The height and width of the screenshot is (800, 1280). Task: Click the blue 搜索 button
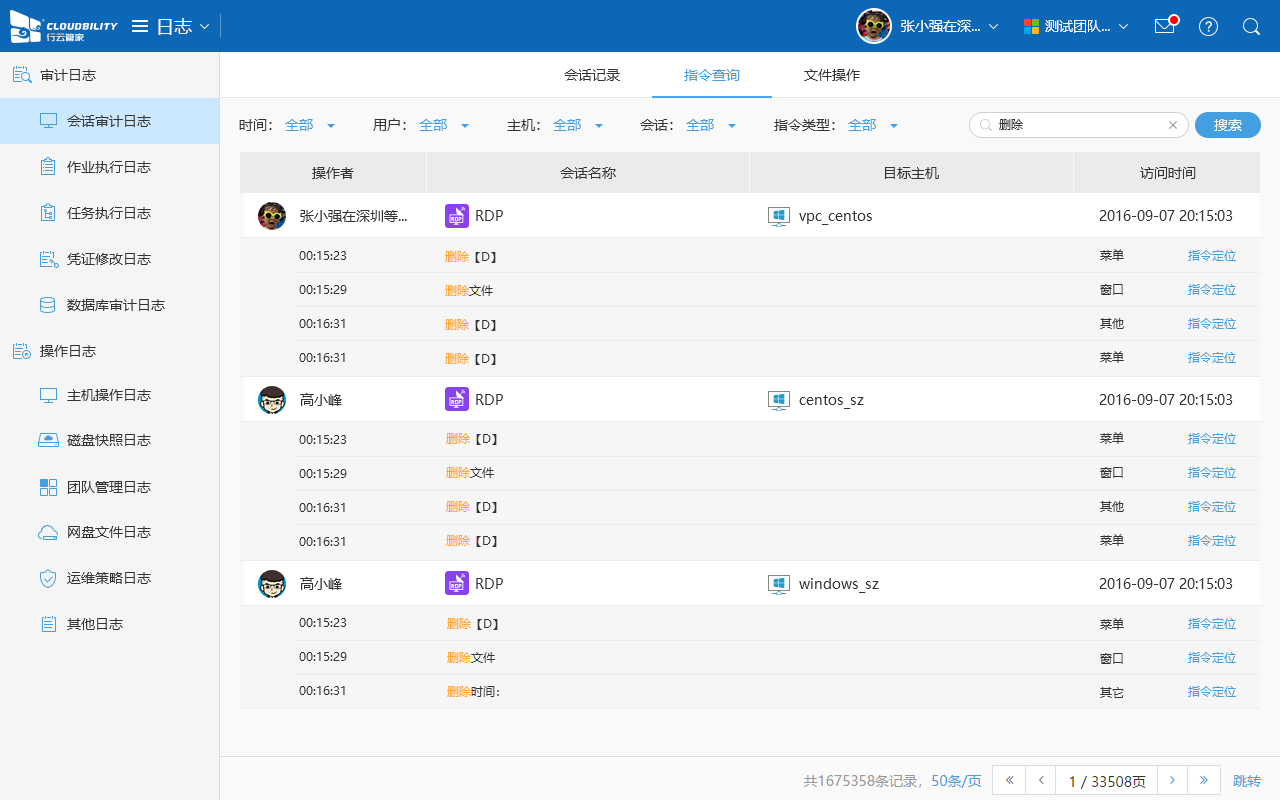(1227, 125)
